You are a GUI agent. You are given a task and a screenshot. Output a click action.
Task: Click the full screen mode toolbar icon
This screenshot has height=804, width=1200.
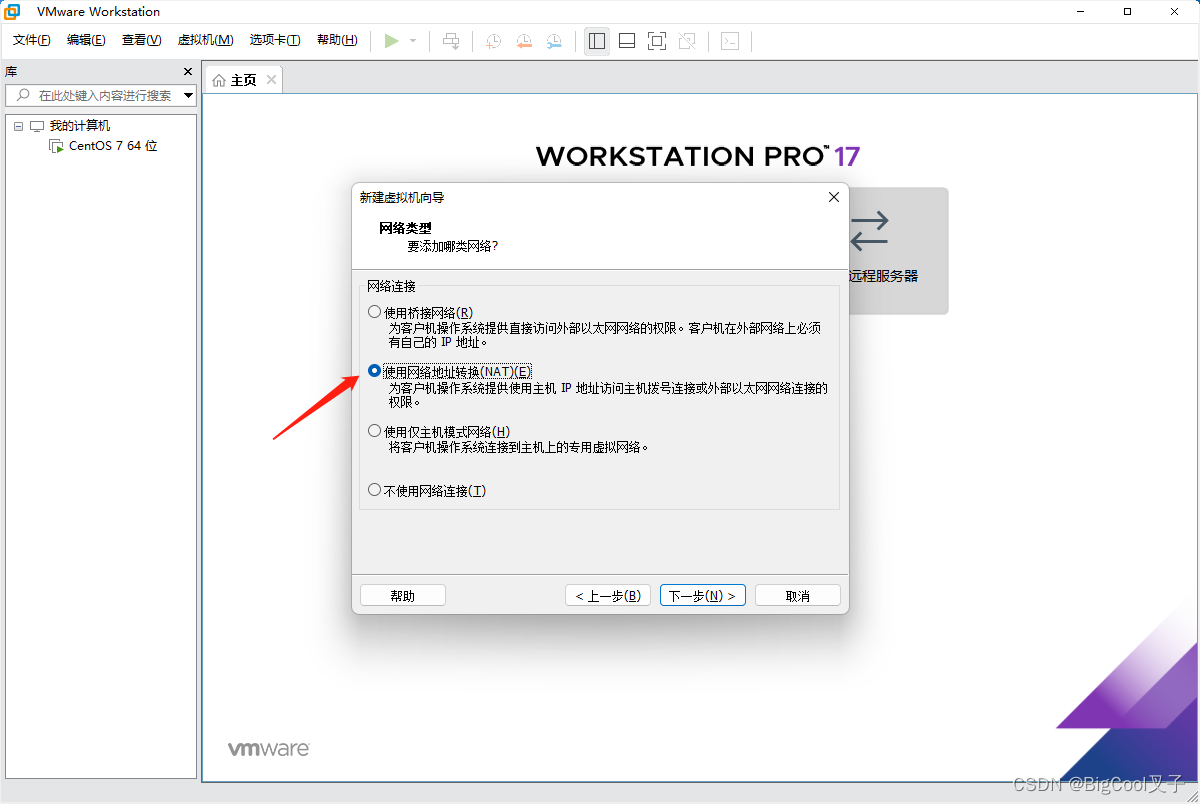pyautogui.click(x=657, y=41)
